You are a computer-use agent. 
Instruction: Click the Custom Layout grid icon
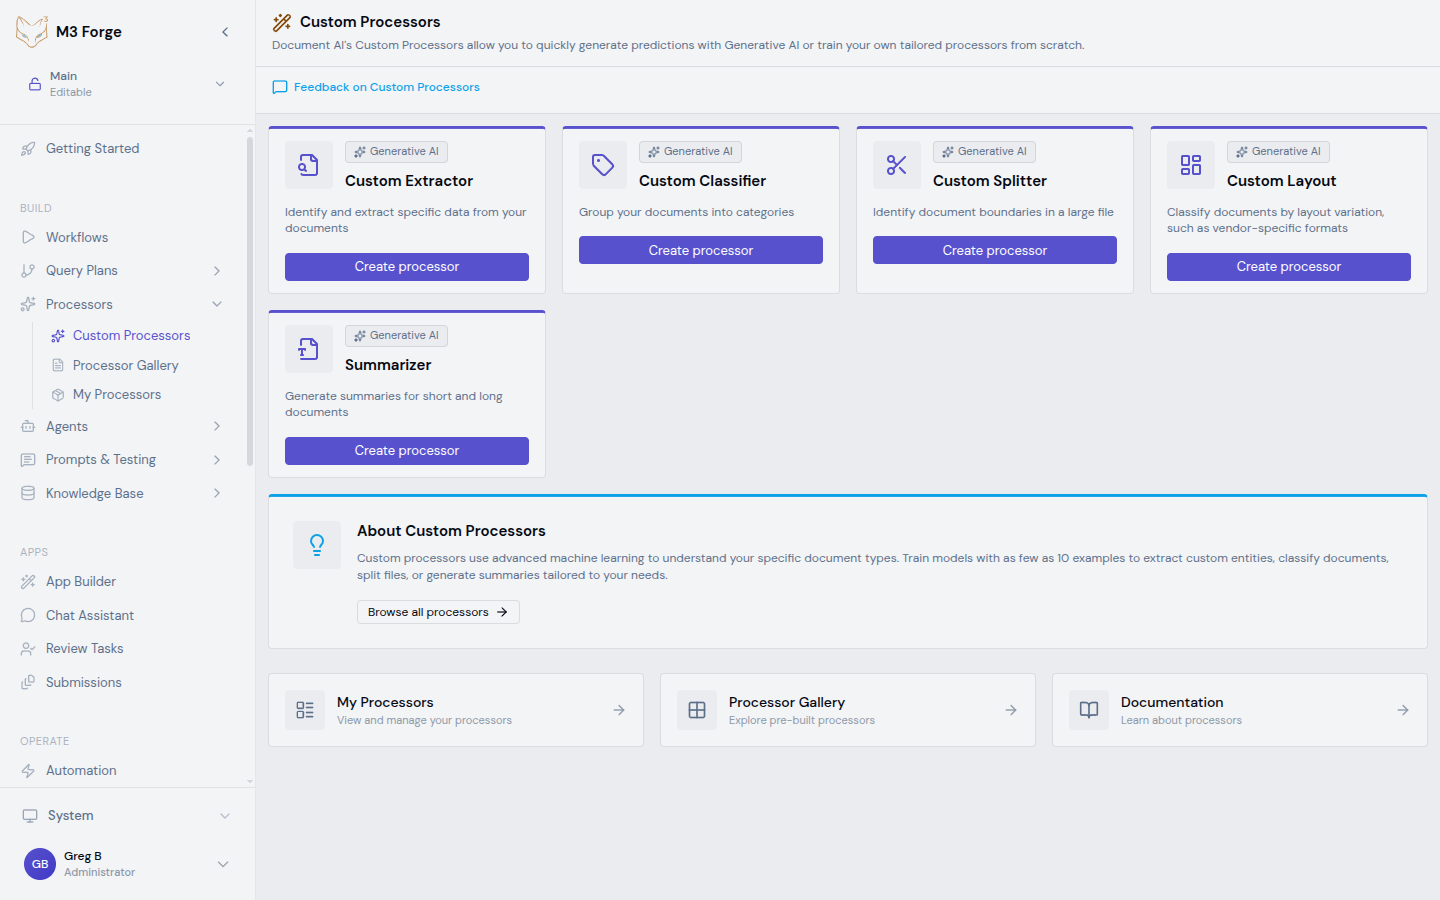pos(1190,165)
